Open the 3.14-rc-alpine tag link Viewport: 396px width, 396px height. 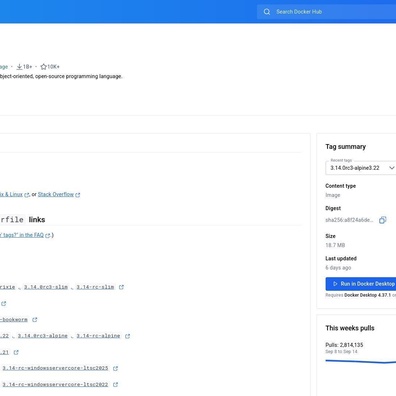(98, 336)
